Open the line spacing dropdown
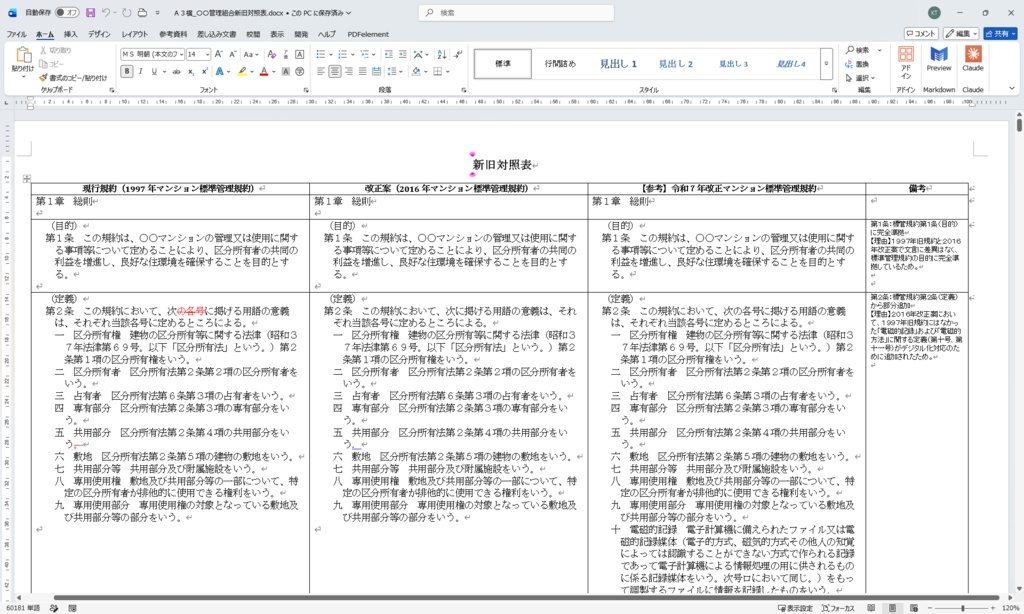 point(394,72)
